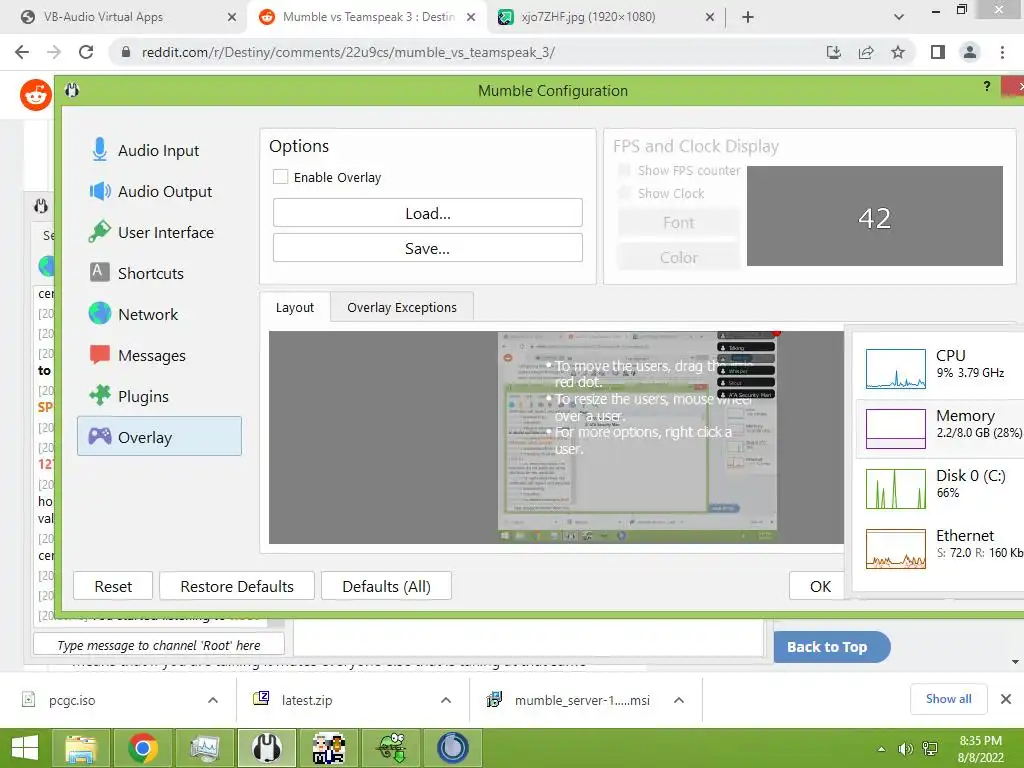Click the Reset button
This screenshot has width=1024, height=768.
[x=113, y=586]
